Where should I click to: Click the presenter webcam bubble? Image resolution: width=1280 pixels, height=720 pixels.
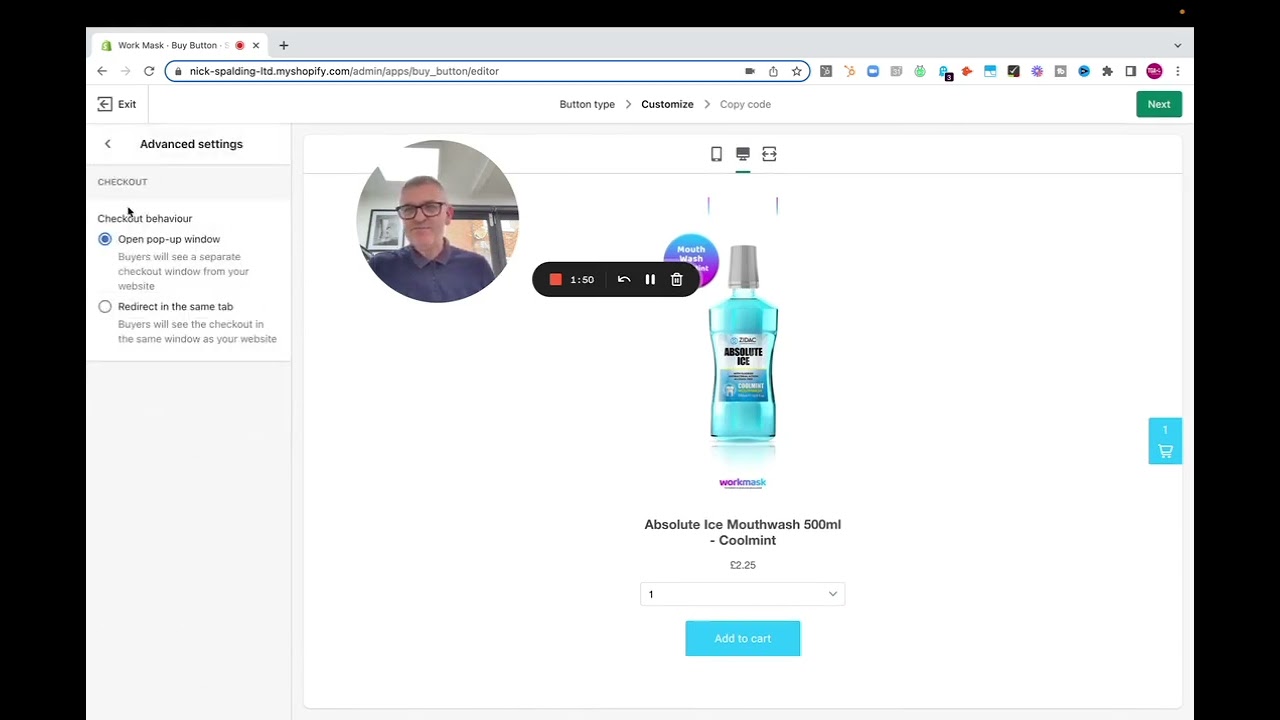[438, 221]
